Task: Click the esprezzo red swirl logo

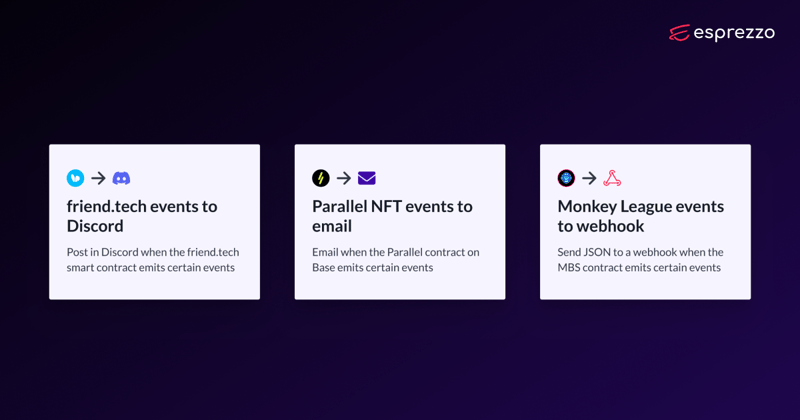Action: (680, 33)
